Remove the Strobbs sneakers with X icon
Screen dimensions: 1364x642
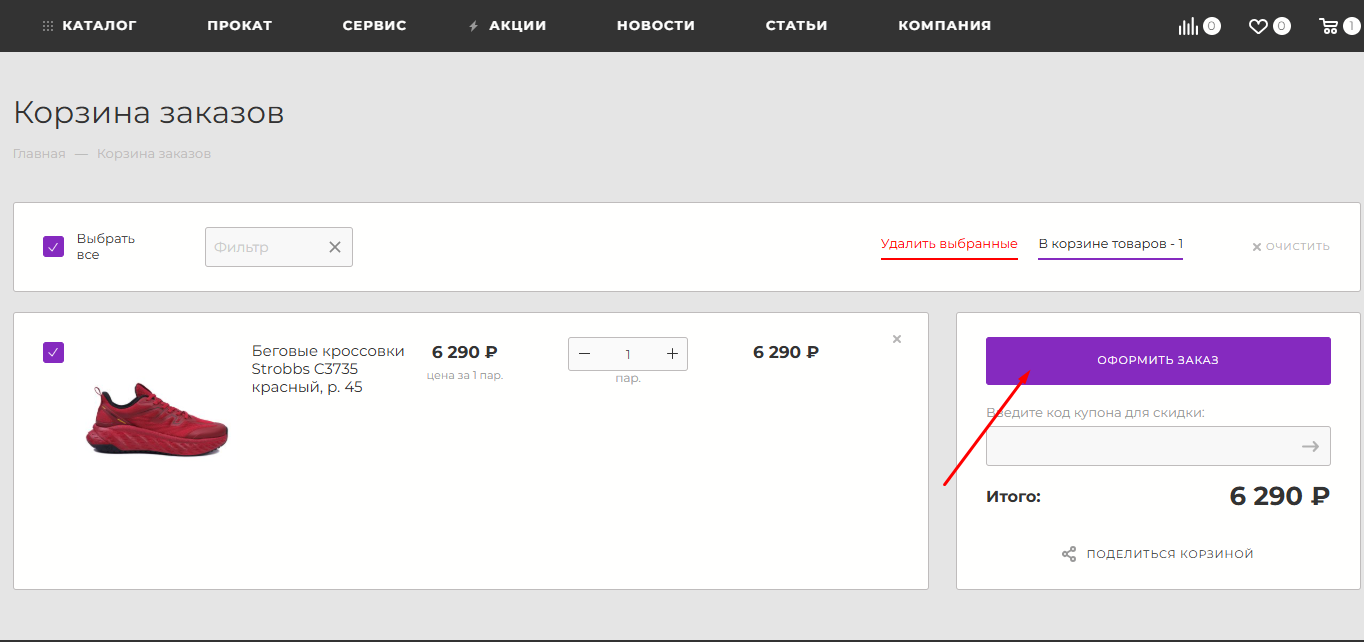(x=897, y=339)
